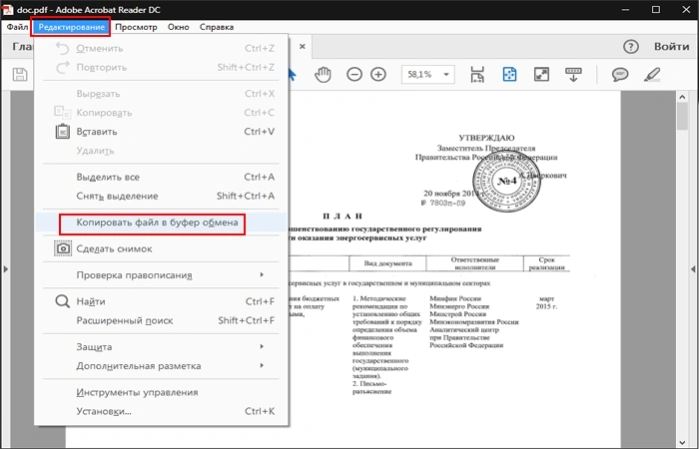Click the fit page width icon
Screen dimensions: 699x449
coord(477,74)
